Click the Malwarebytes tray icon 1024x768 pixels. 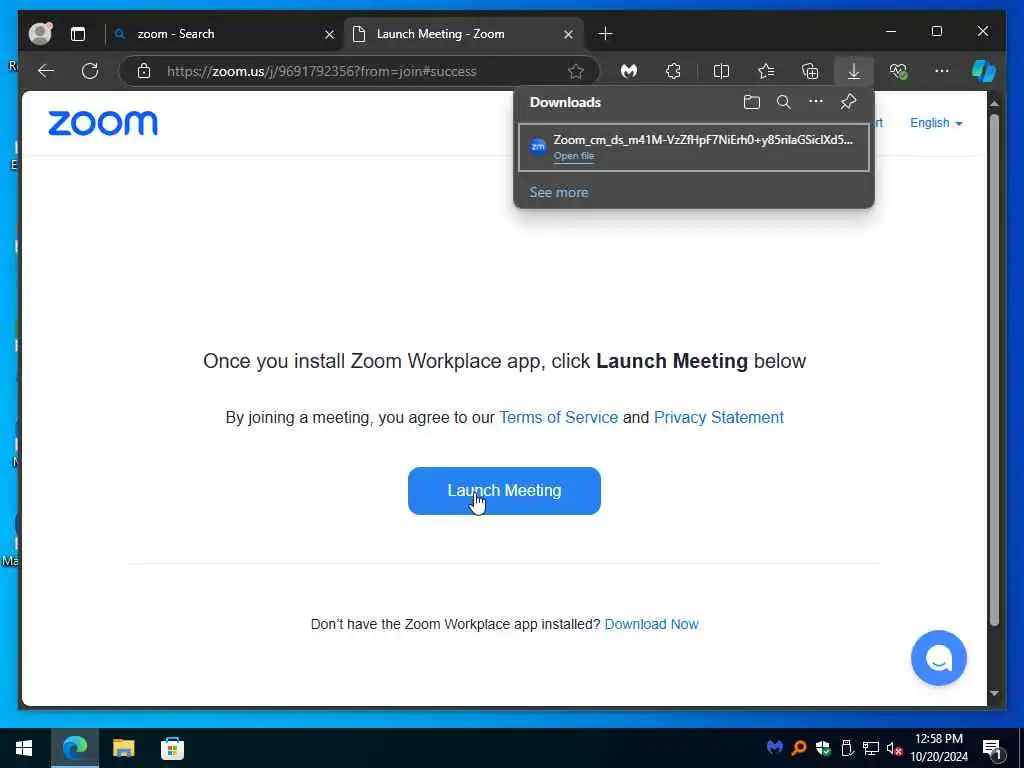pyautogui.click(x=775, y=747)
